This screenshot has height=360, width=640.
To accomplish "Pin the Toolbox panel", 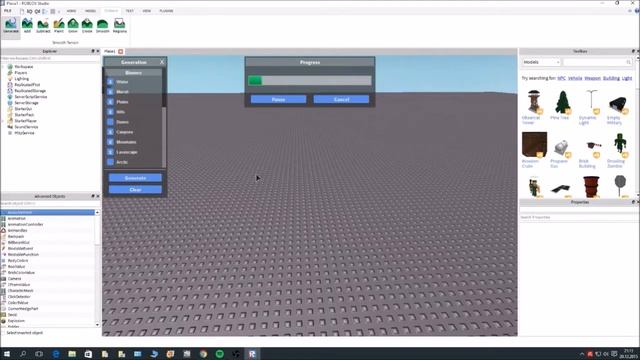I will [633, 51].
